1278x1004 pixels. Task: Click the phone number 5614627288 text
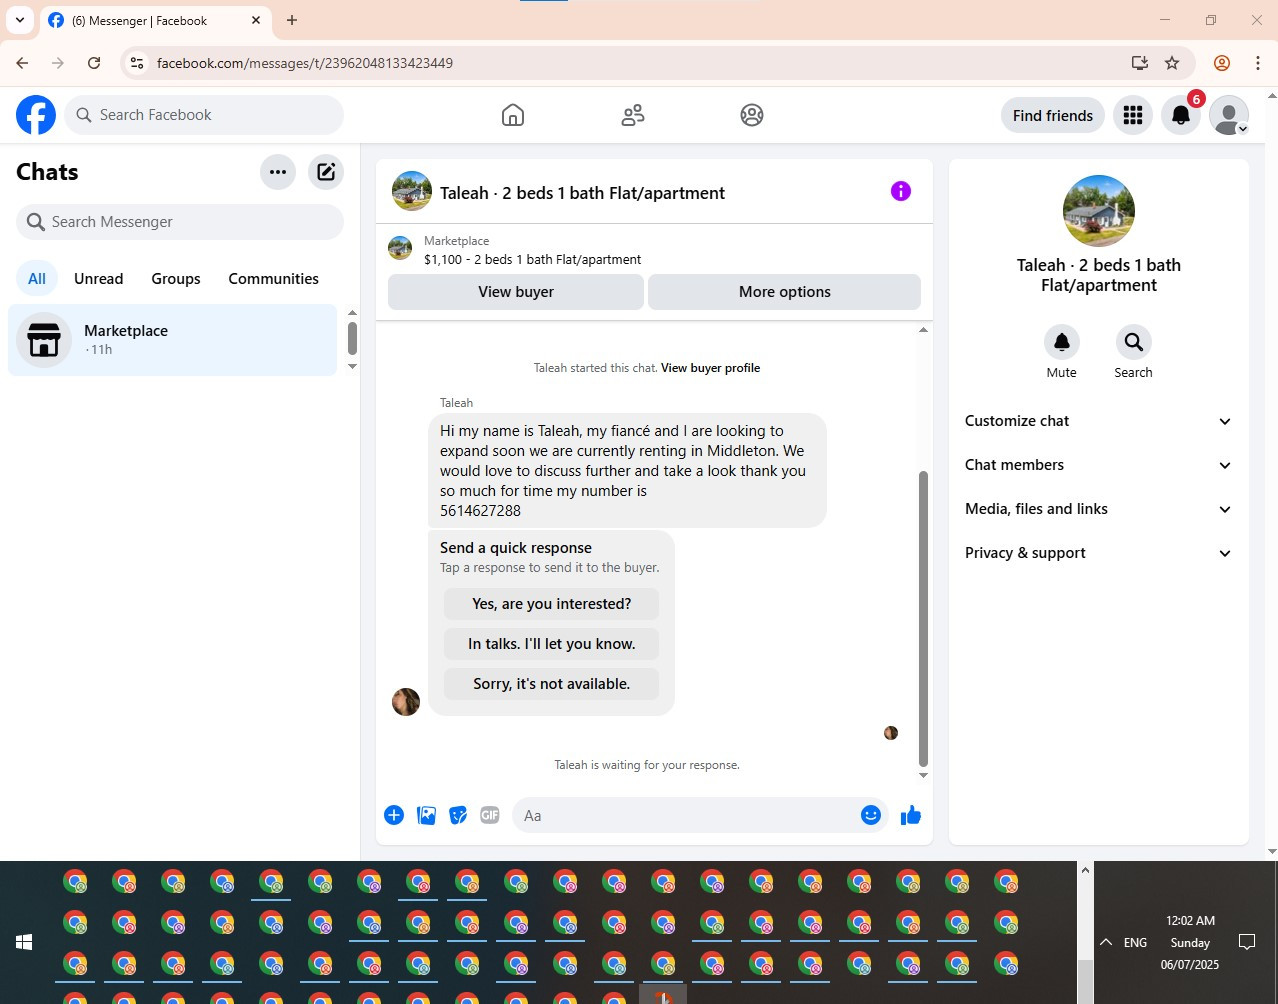480,511
